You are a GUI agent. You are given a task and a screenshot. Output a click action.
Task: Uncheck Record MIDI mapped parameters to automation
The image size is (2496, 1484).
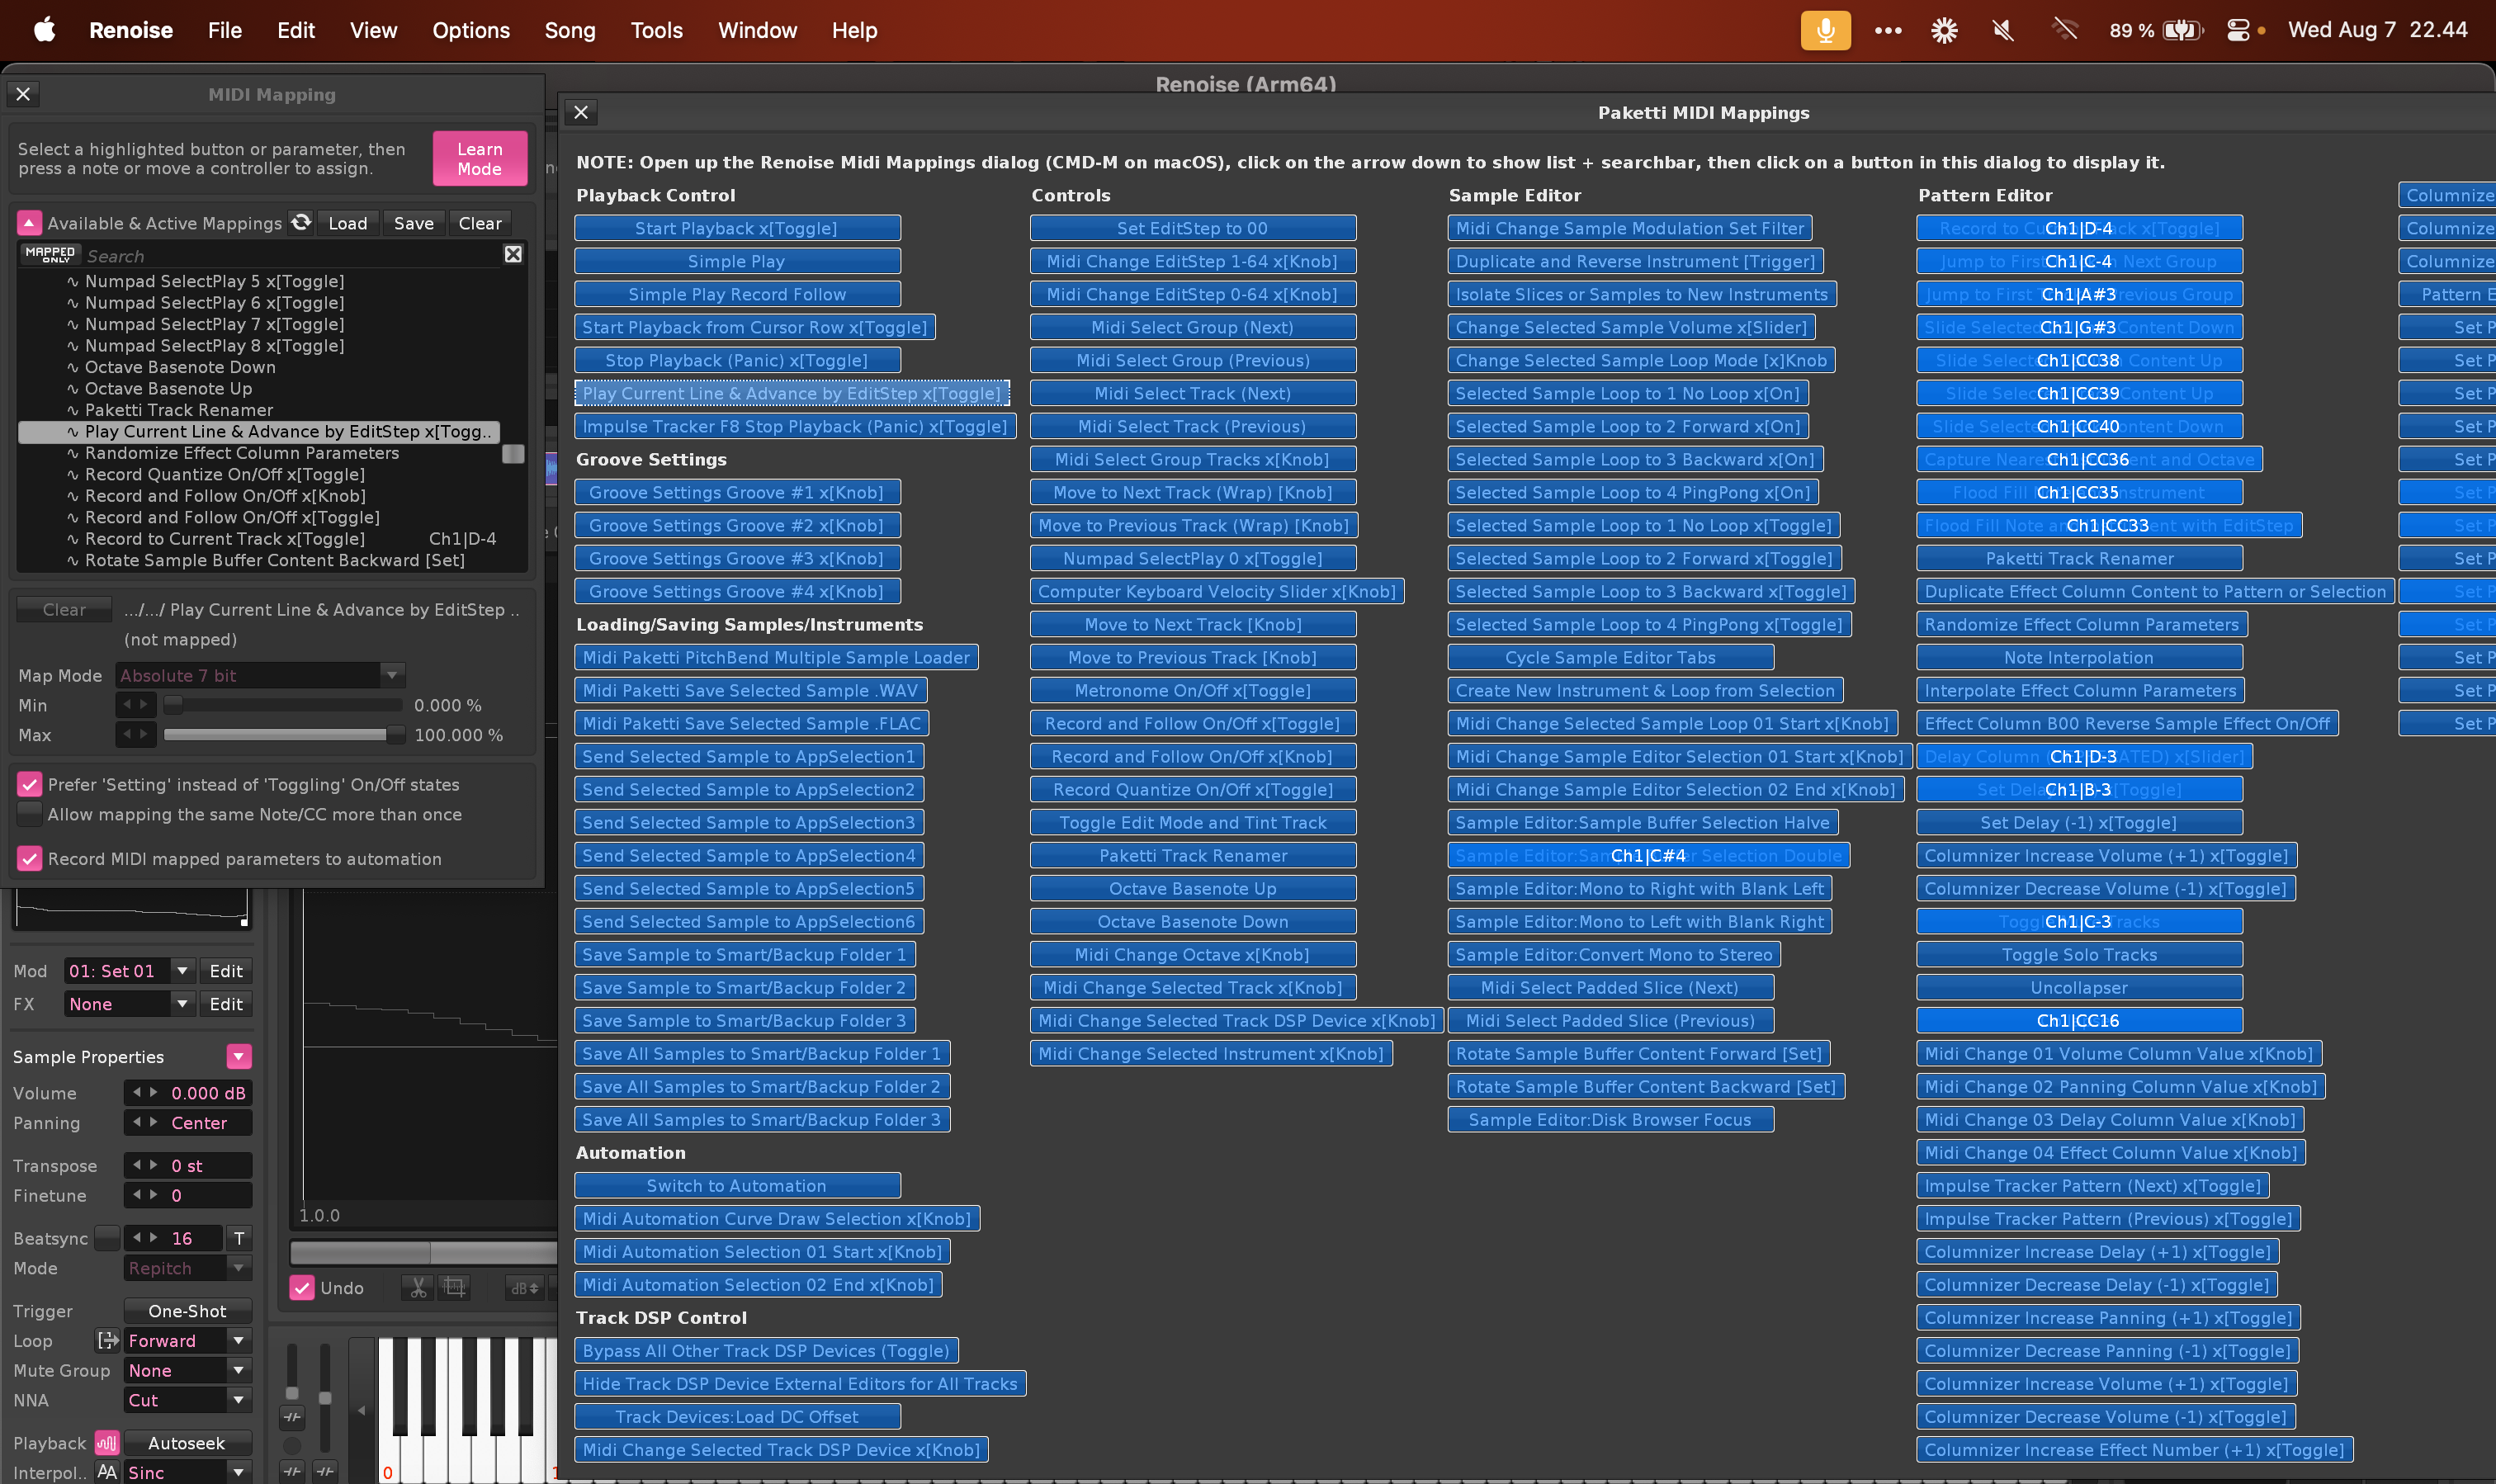[x=30, y=858]
